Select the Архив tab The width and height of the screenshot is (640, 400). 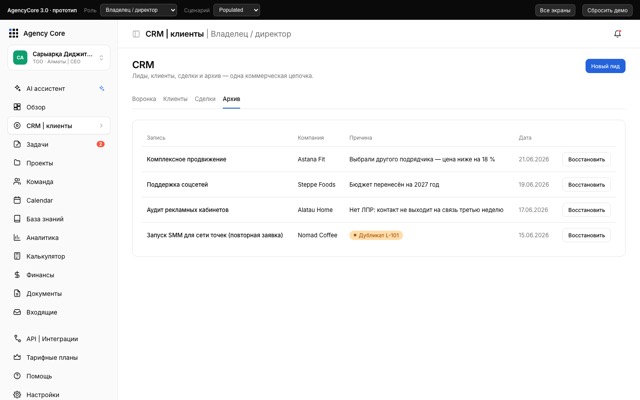point(231,99)
